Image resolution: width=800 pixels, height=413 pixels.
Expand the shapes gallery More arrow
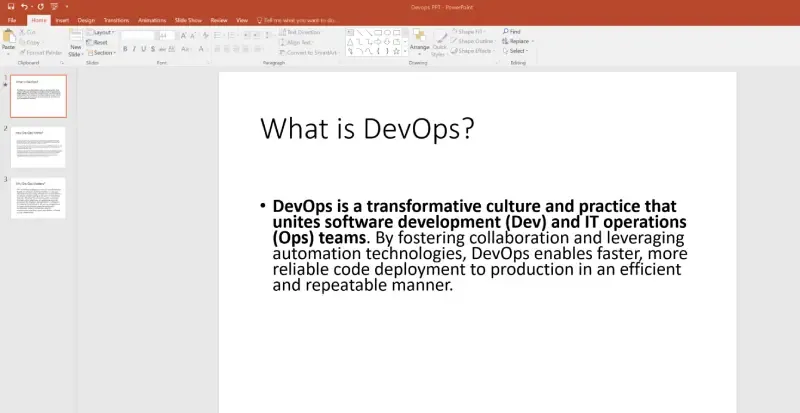tap(406, 52)
